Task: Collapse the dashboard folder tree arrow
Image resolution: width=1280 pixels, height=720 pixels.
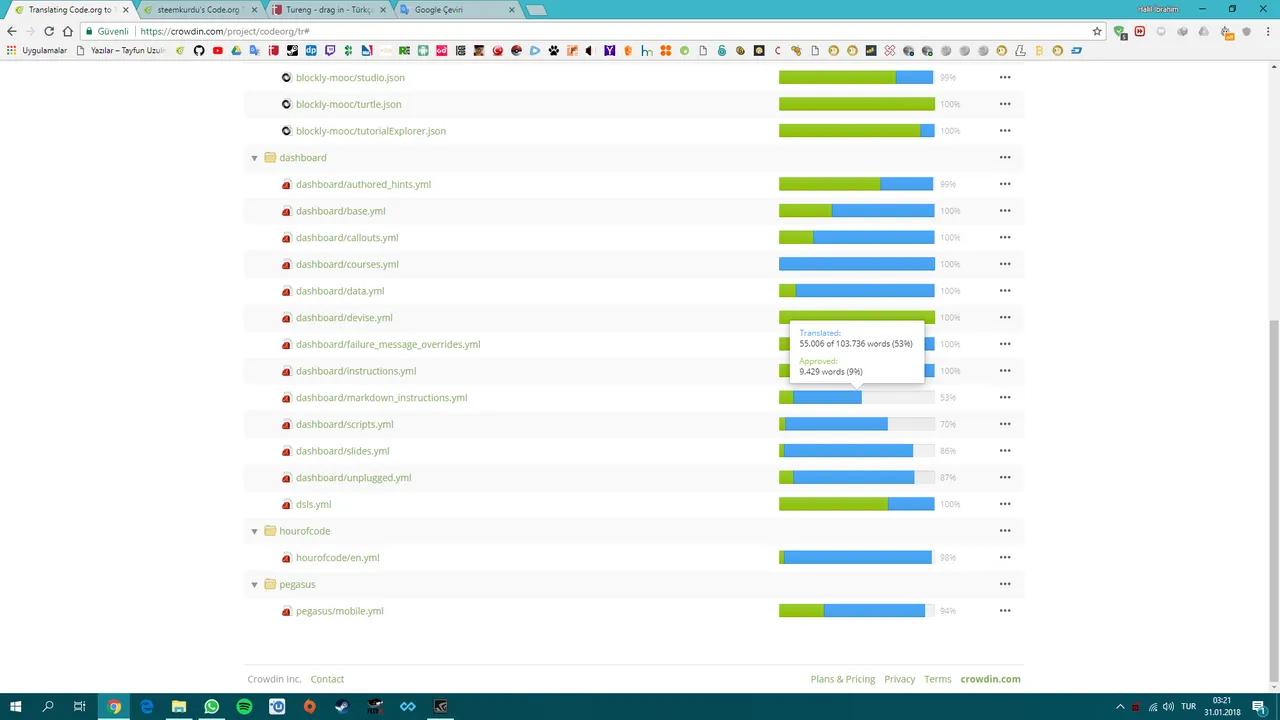Action: tap(254, 158)
